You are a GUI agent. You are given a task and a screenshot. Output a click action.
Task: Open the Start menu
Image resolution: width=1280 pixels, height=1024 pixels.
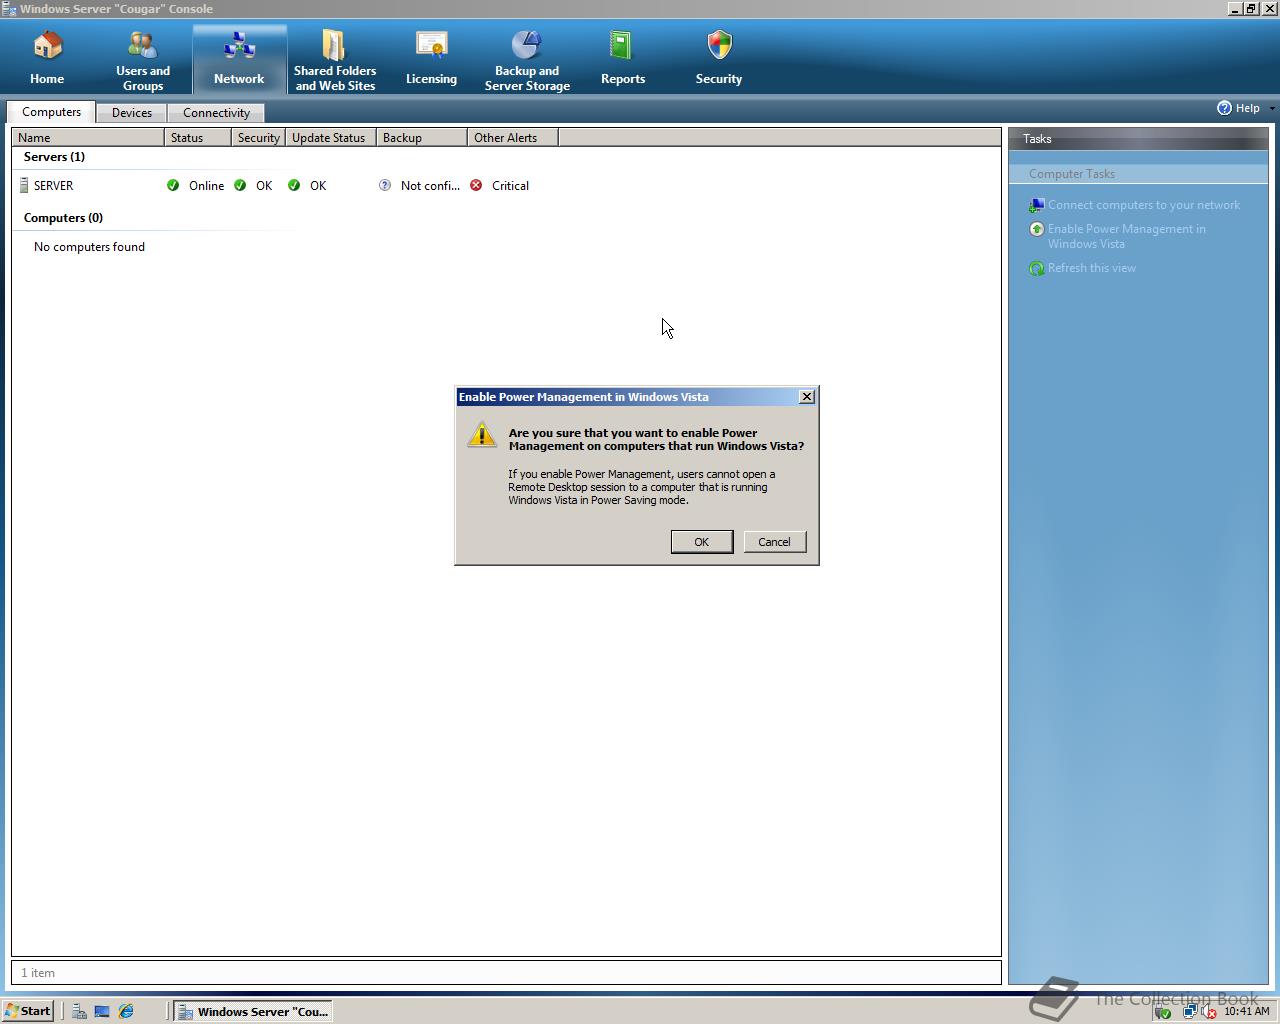point(28,1011)
